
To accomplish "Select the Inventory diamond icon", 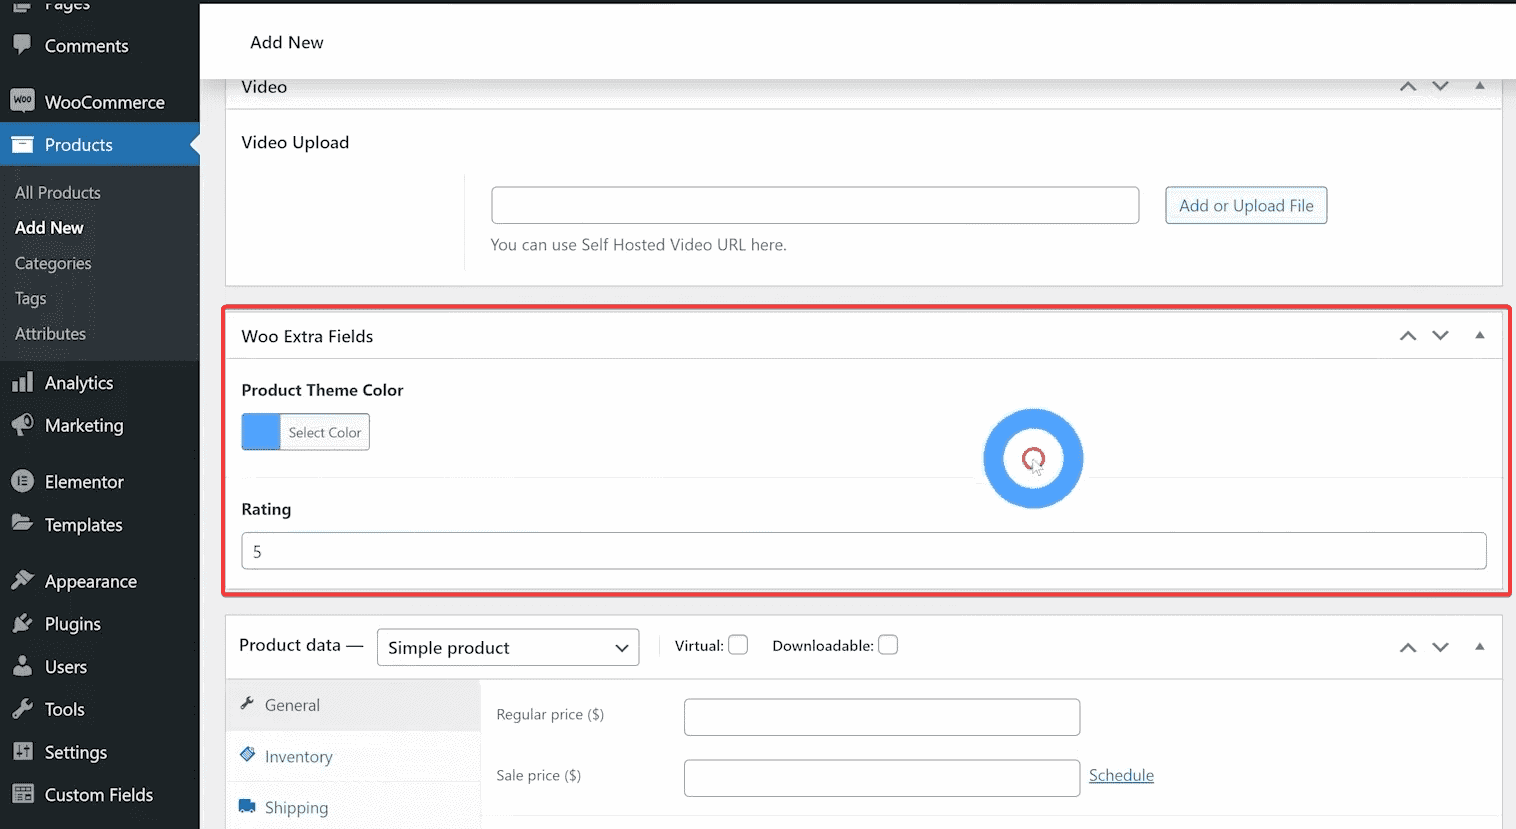I will [247, 756].
